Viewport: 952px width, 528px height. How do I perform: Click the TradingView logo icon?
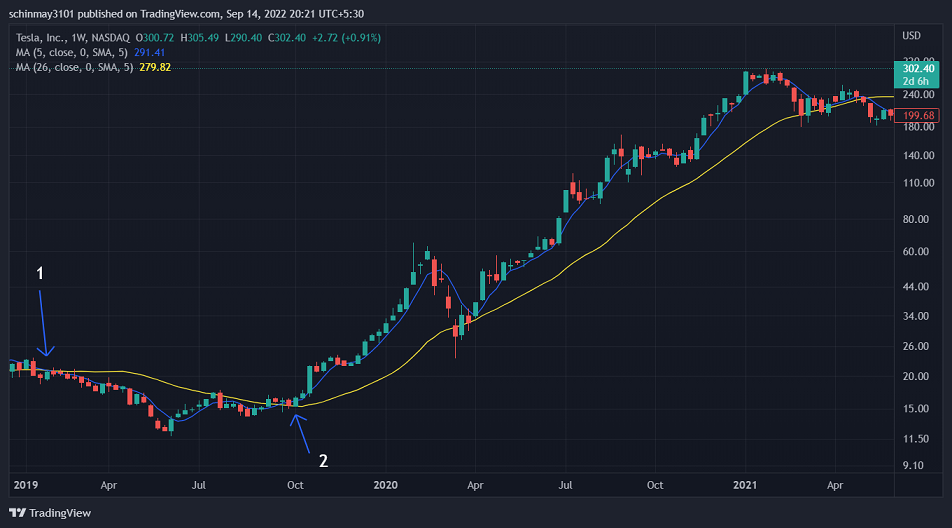point(18,513)
